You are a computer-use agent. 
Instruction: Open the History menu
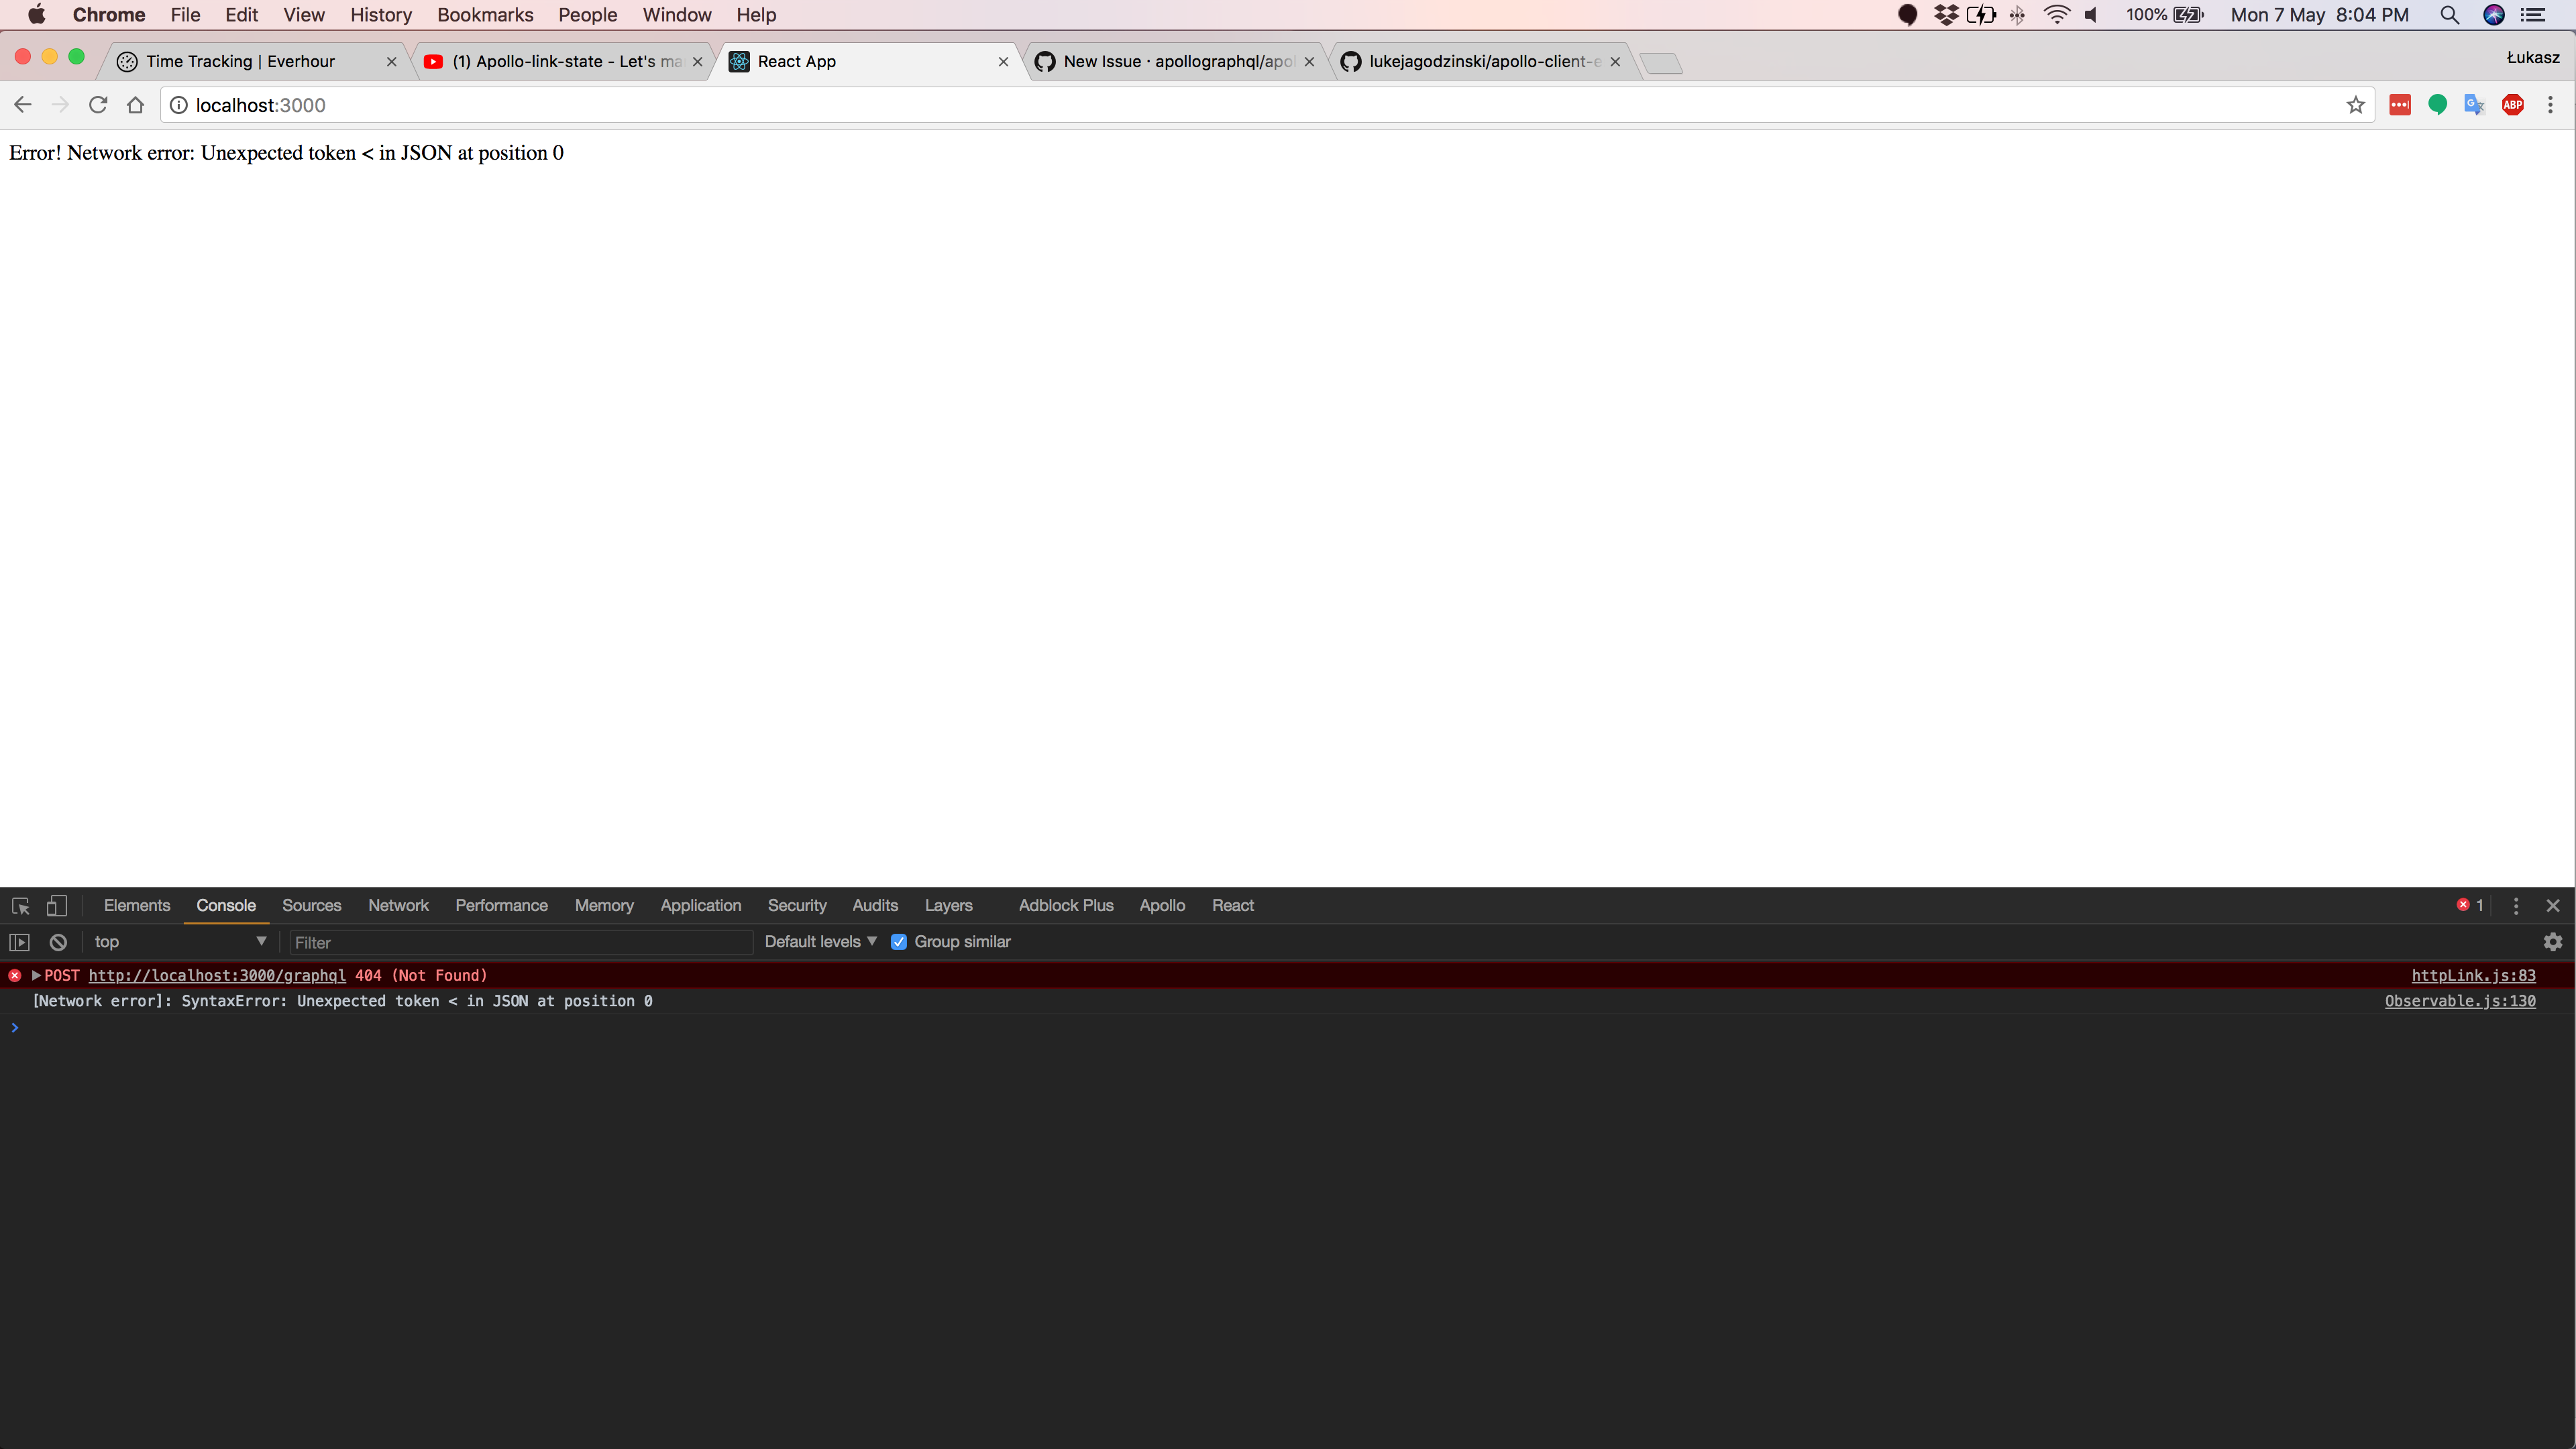tap(380, 15)
